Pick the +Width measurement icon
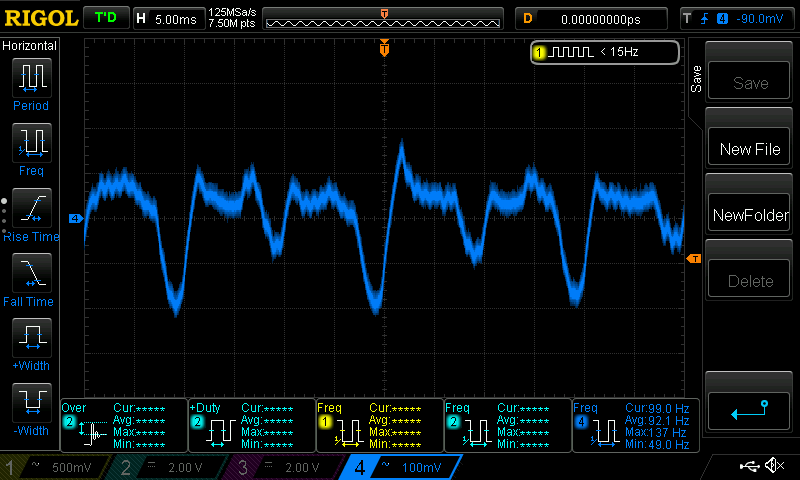Image resolution: width=800 pixels, height=480 pixels. 32,337
